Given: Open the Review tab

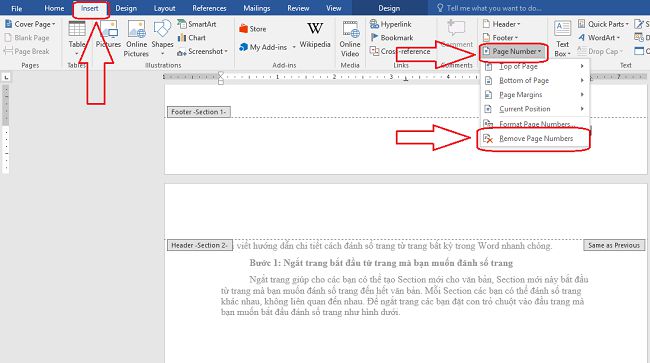Looking at the screenshot, I should (x=298, y=8).
